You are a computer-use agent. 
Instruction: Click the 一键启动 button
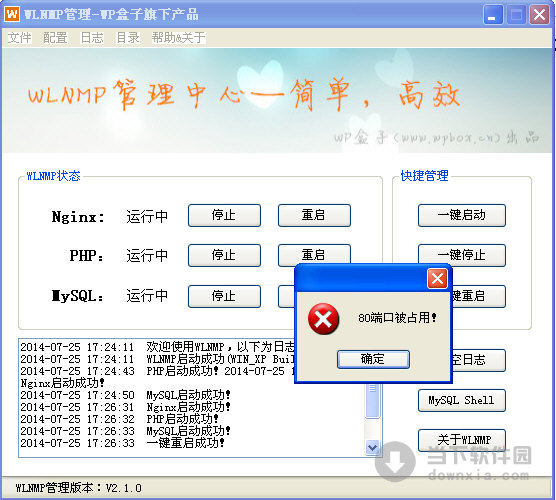[x=462, y=215]
